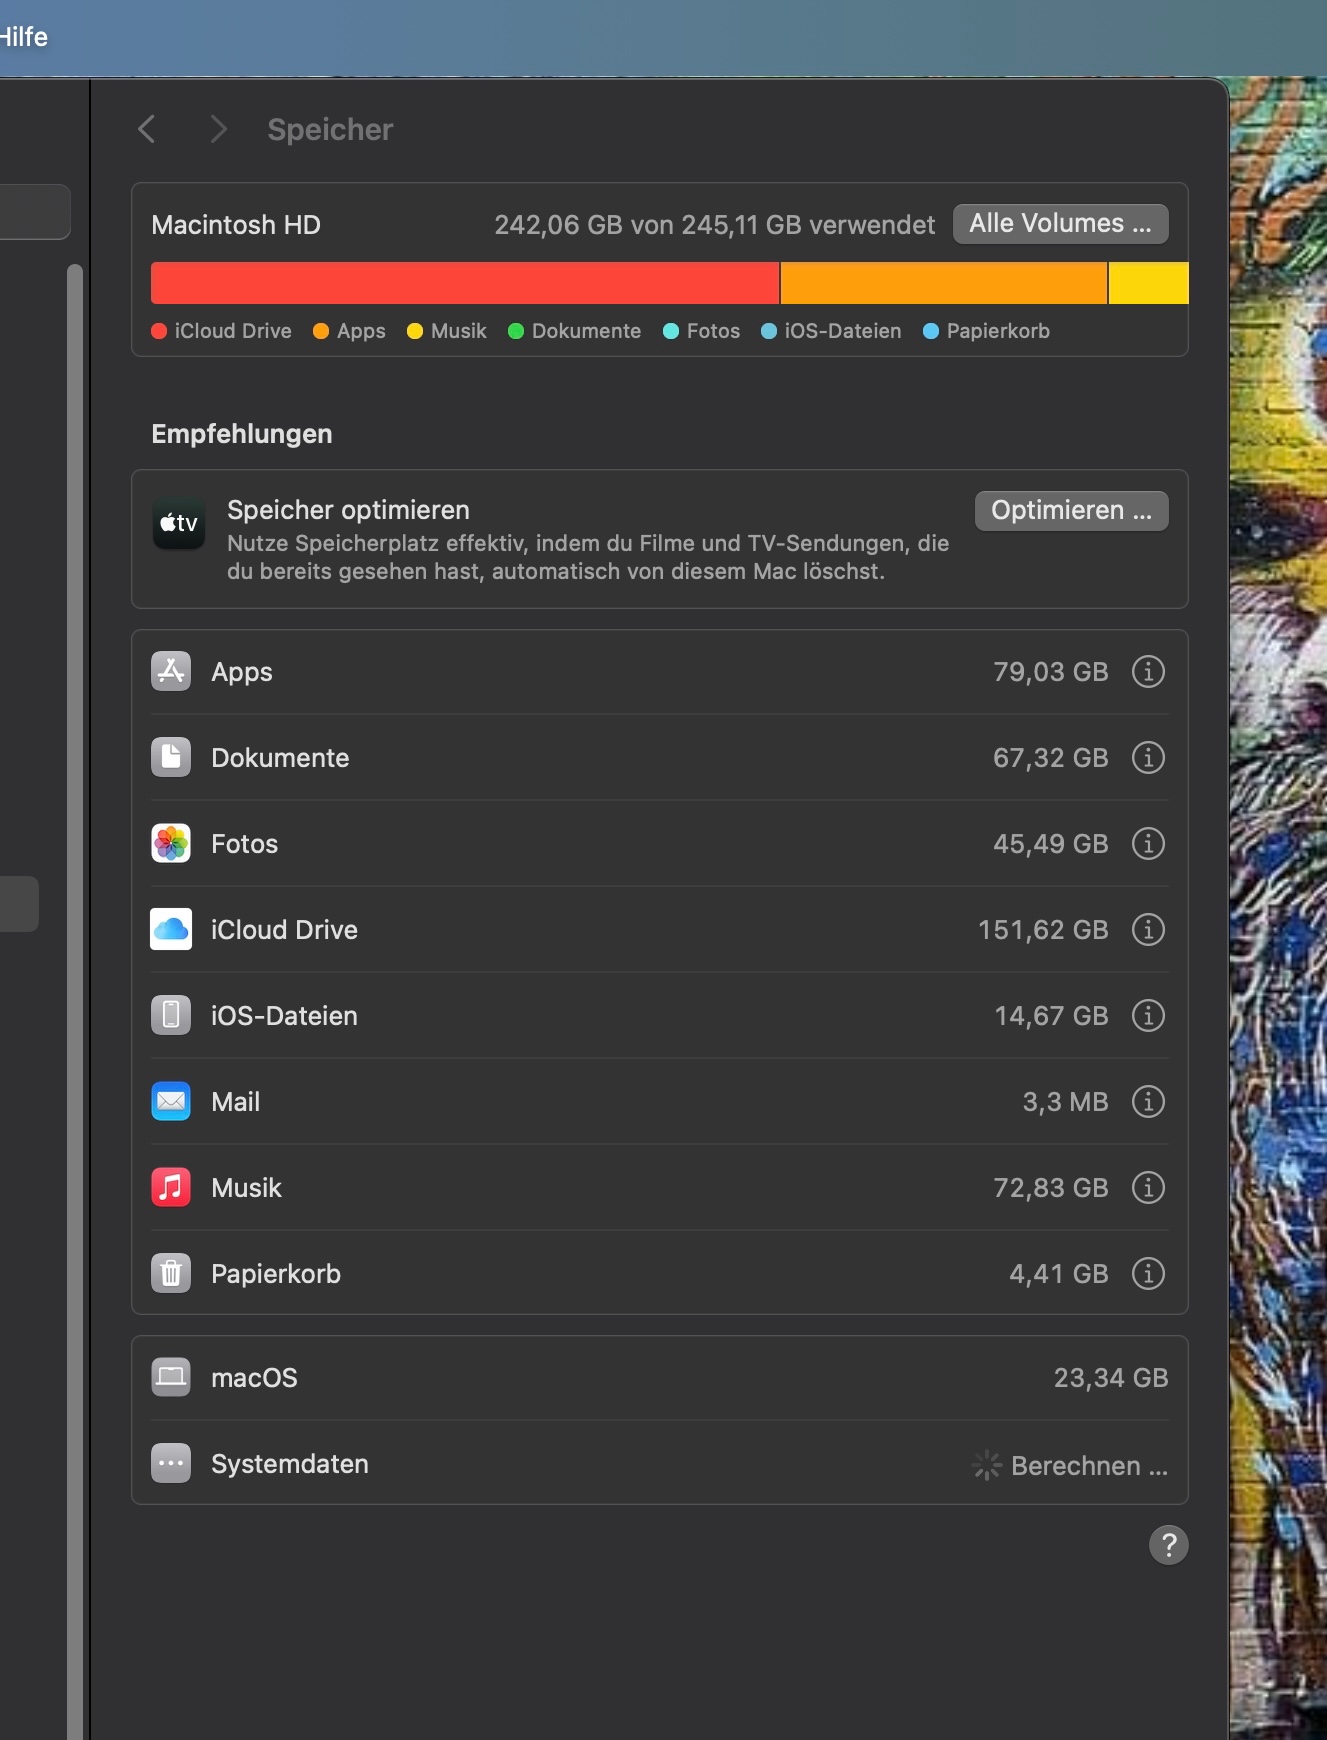Viewport: 1327px width, 1740px height.
Task: Select the macOS row label
Action: click(254, 1378)
